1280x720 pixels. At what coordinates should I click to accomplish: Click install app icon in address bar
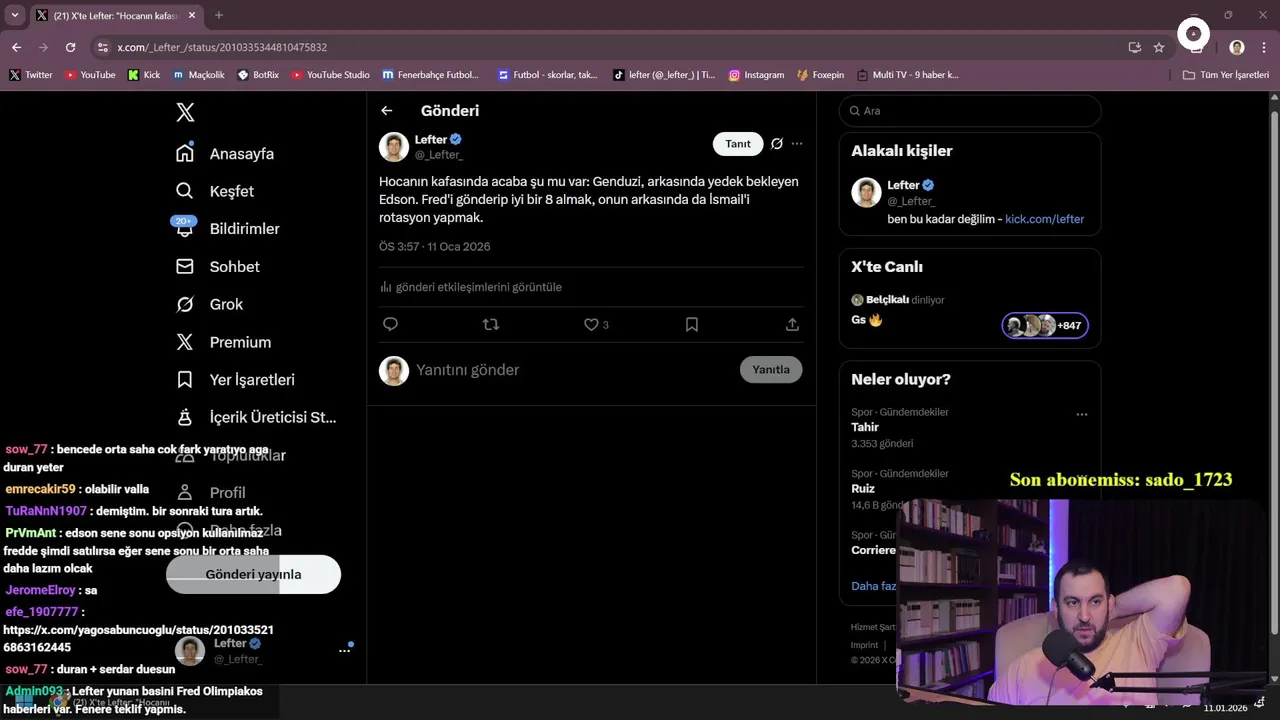1134,47
